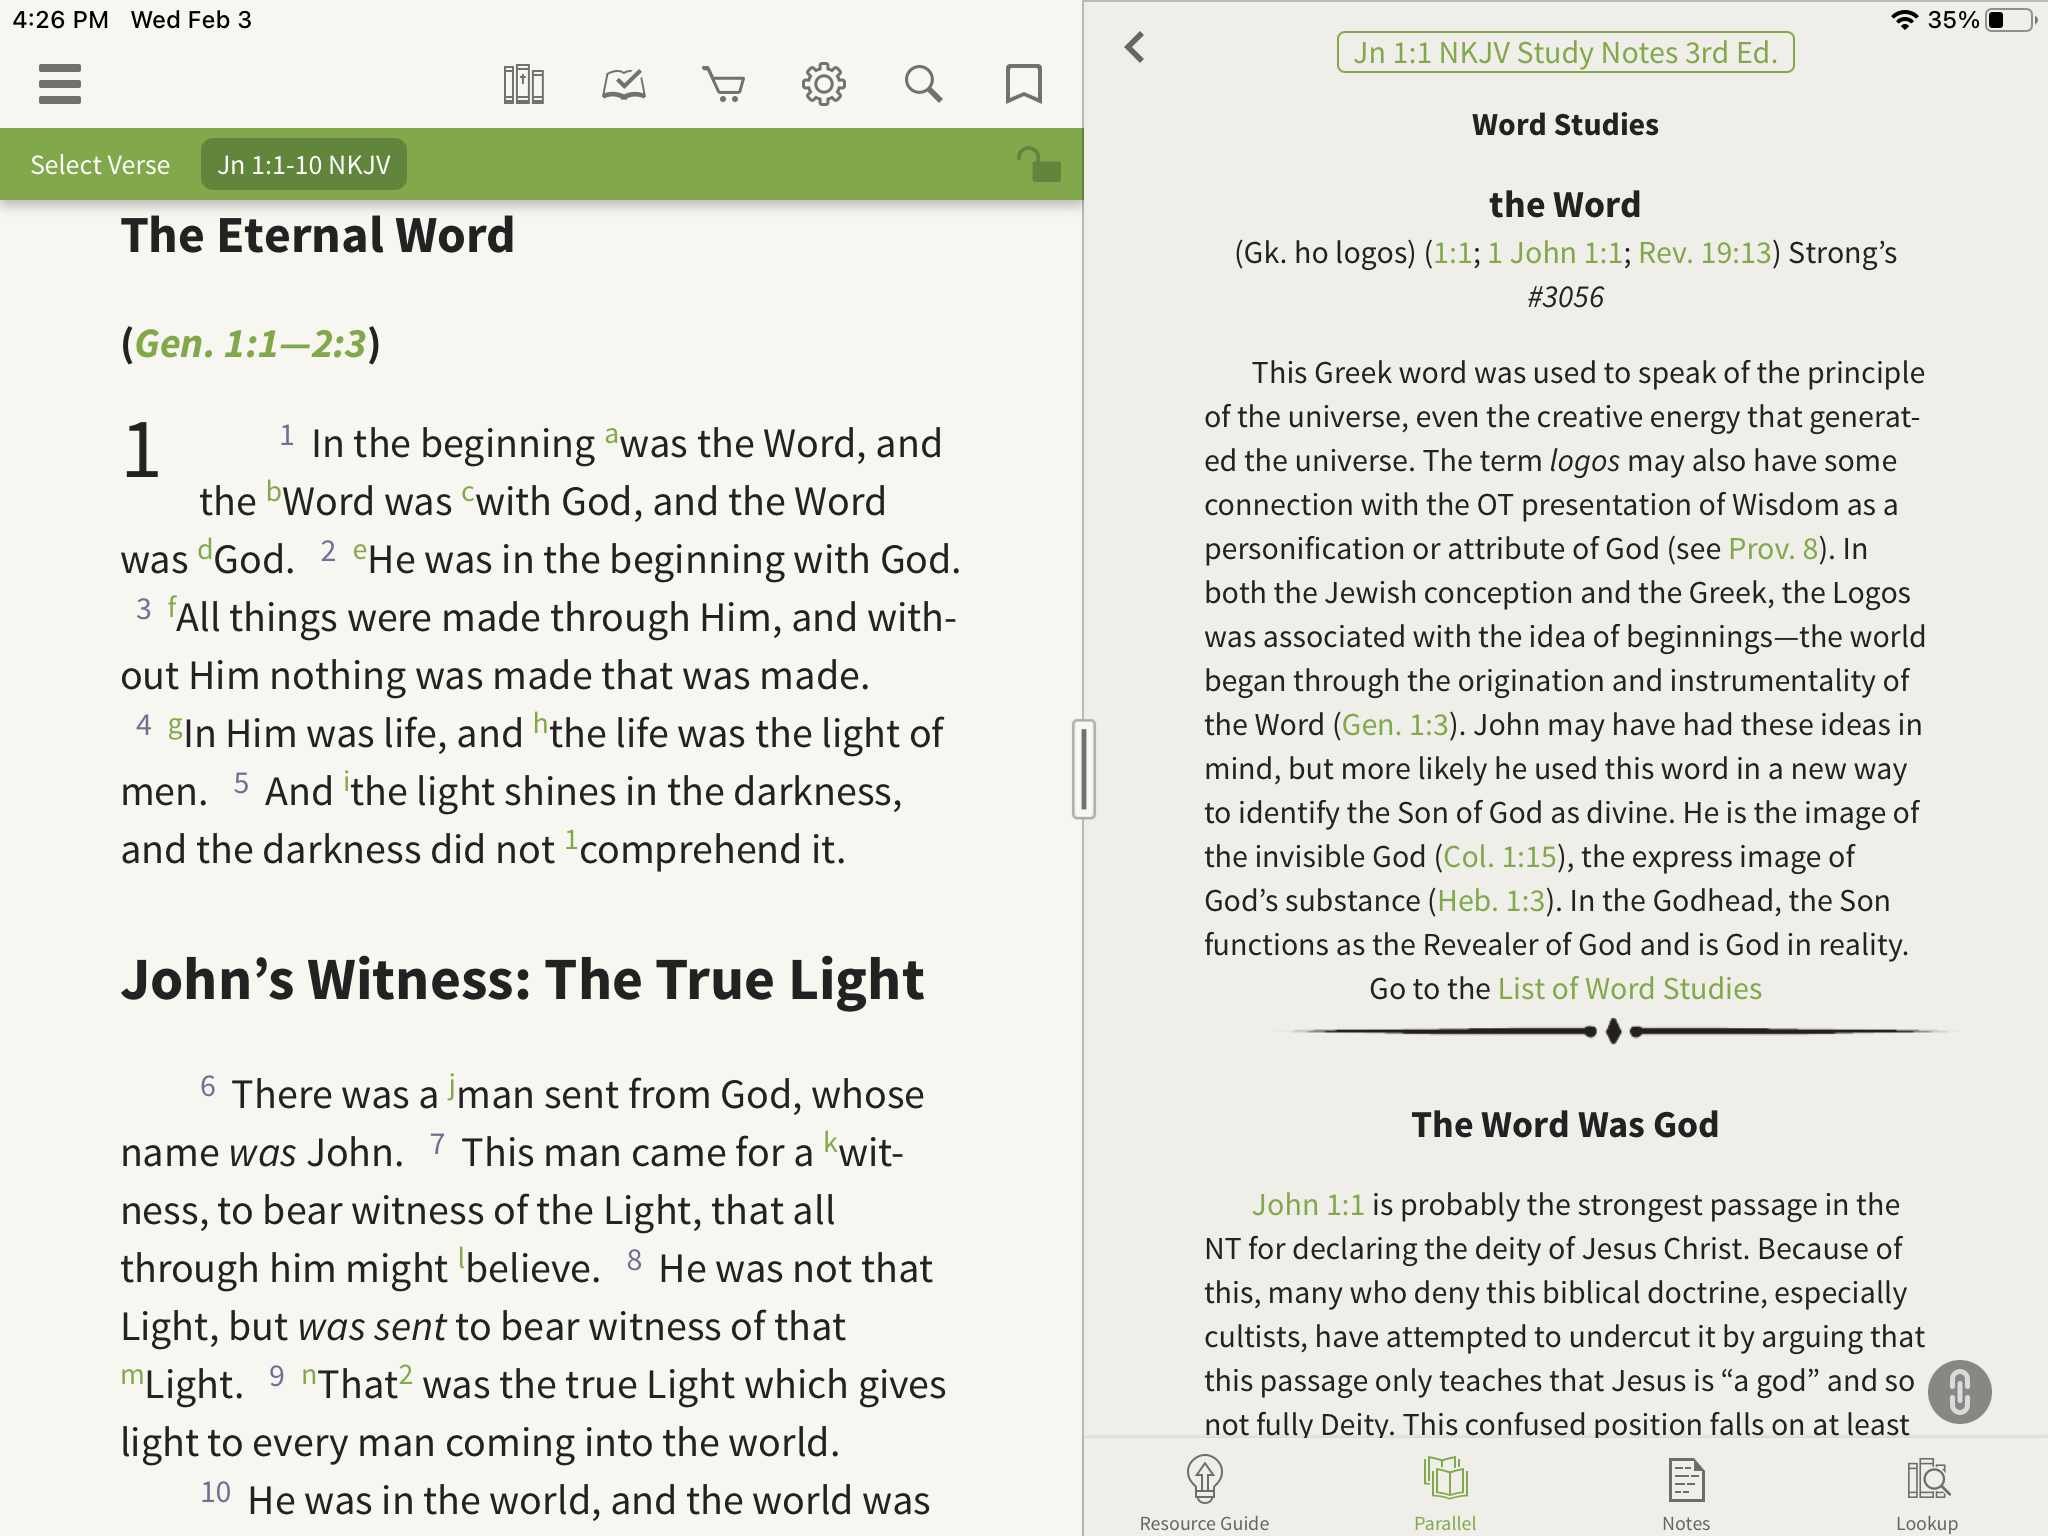Tap the floating link sync button
Screen dimensions: 2048x1536
tap(1959, 1391)
